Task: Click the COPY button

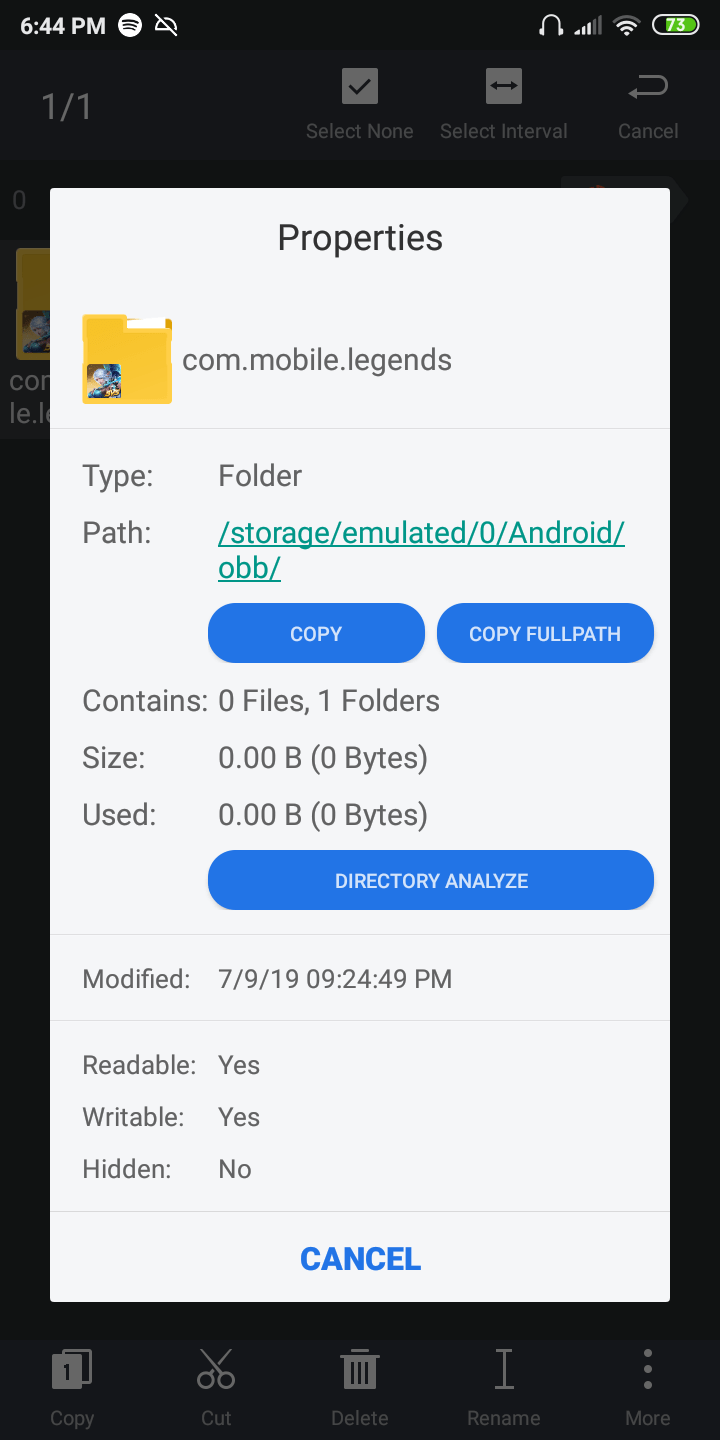Action: coord(316,633)
